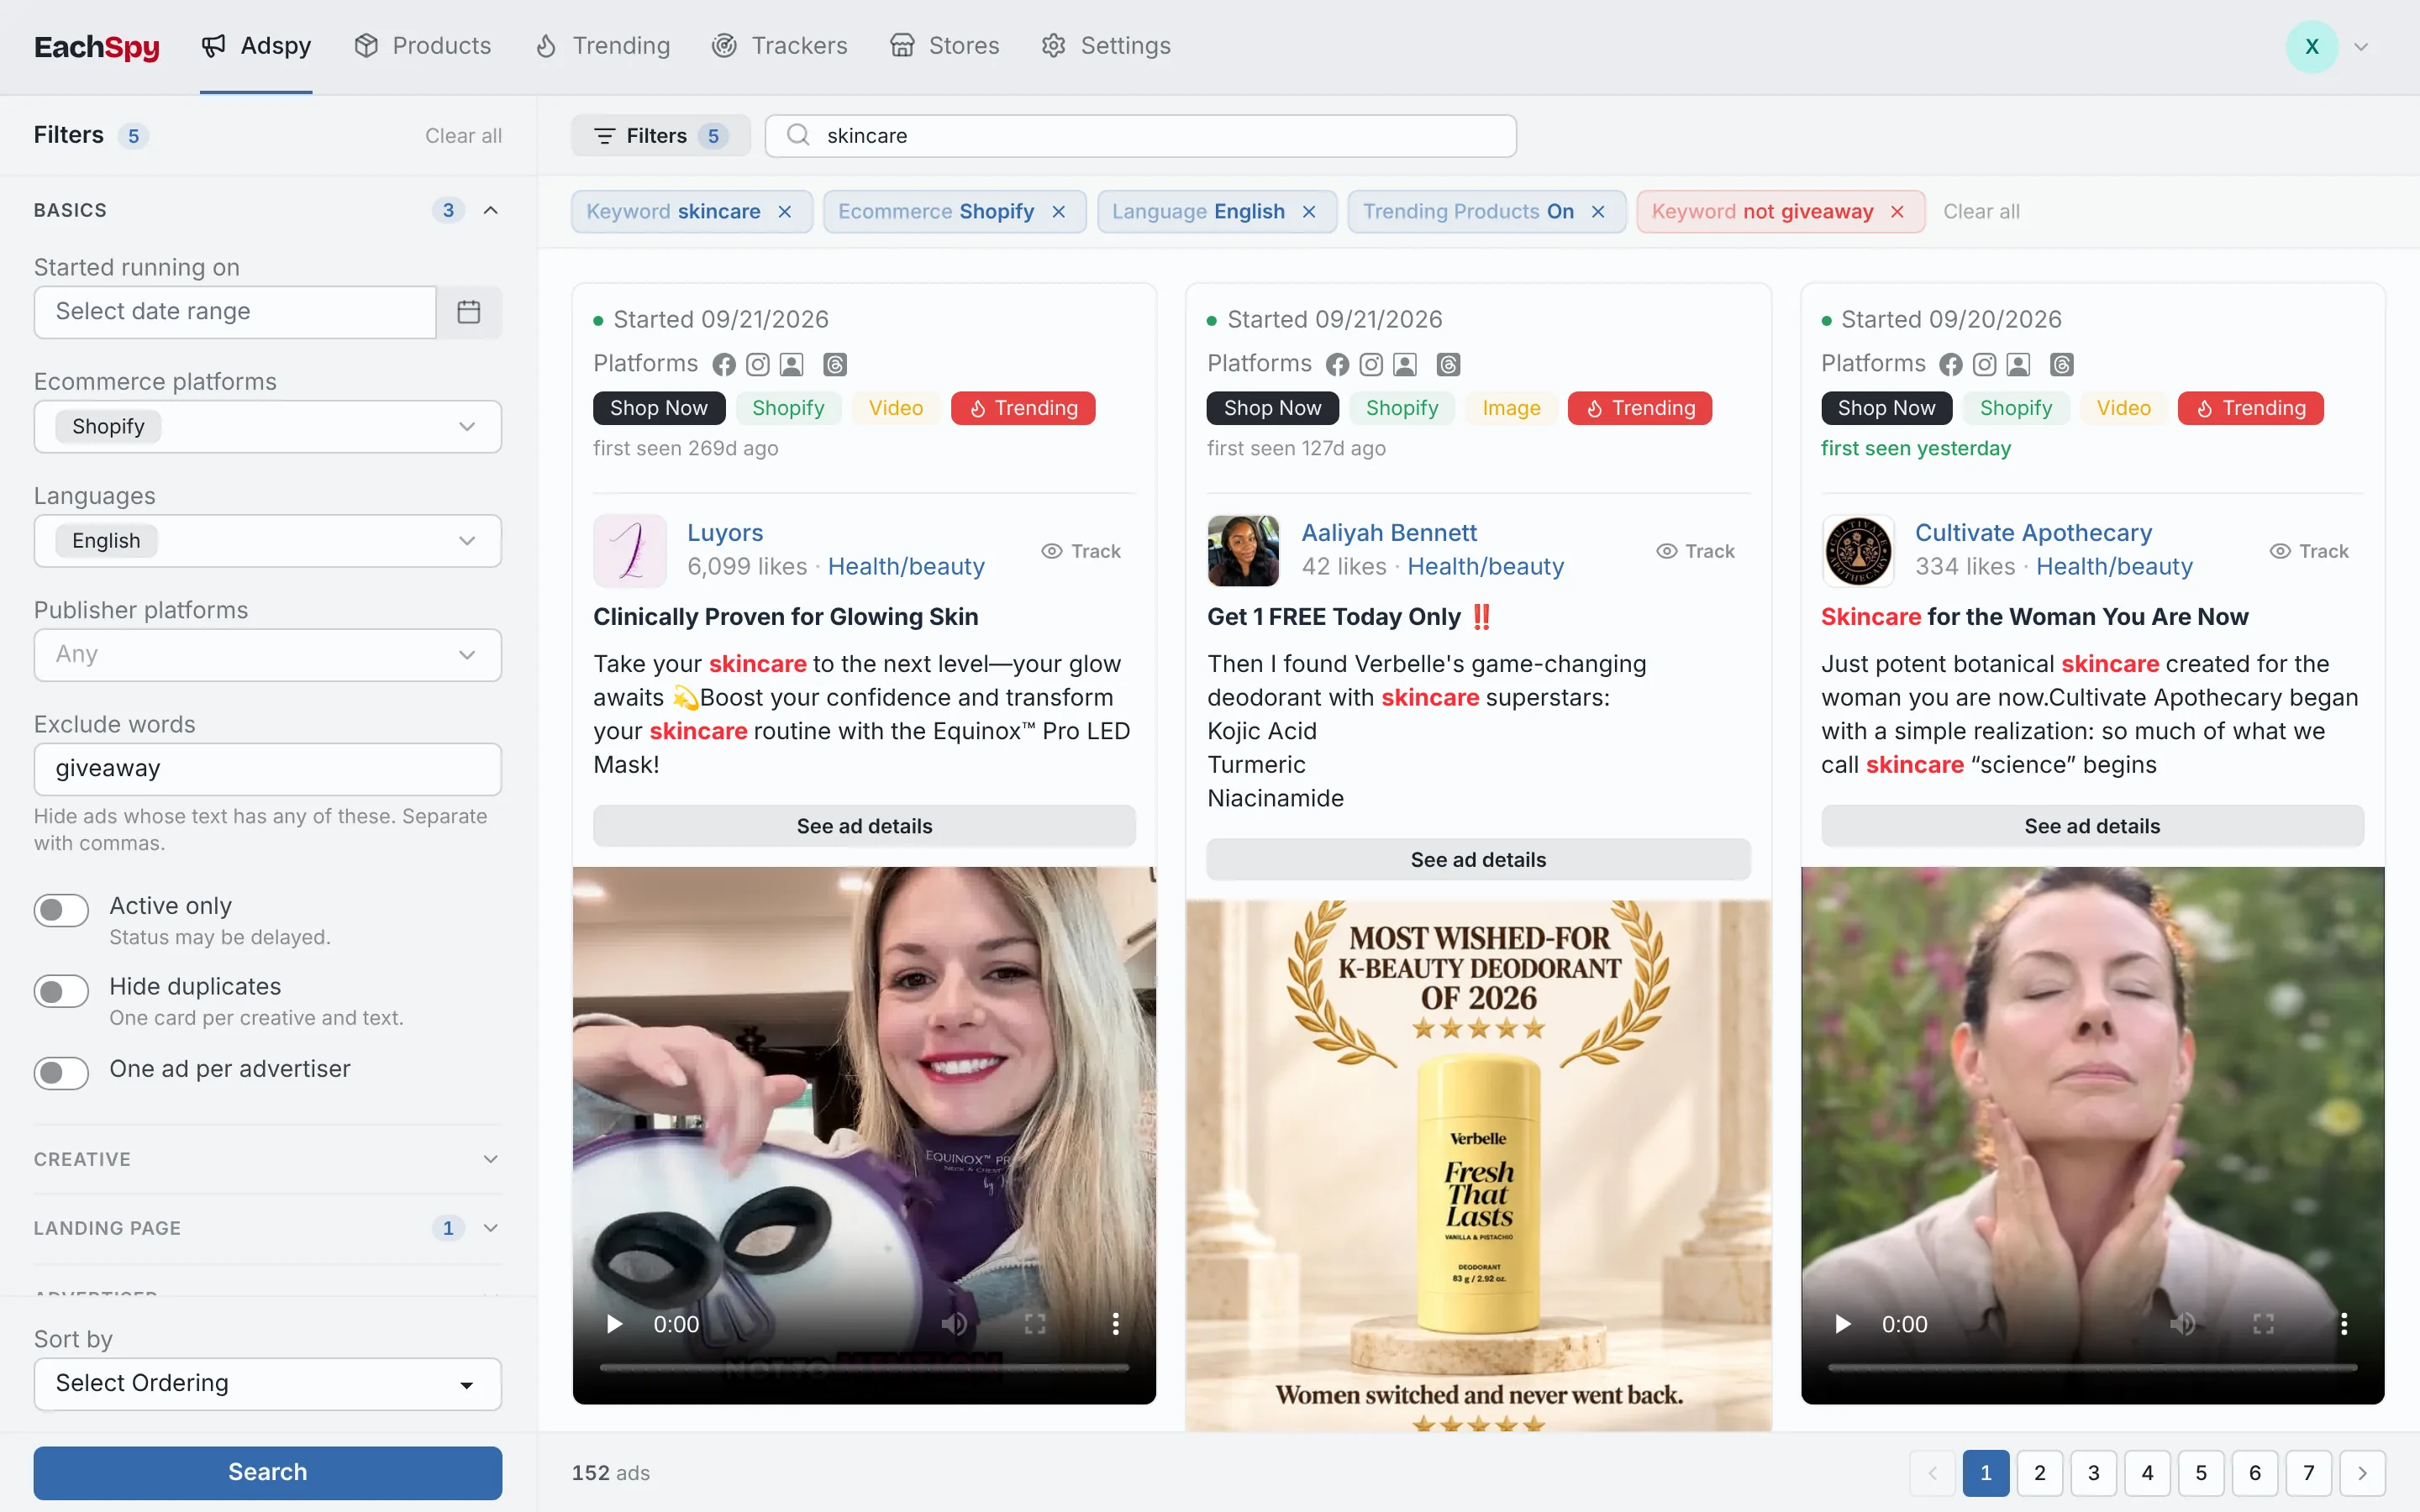The height and width of the screenshot is (1512, 2420).
Task: Mute the Luyors ad video
Action: coord(954,1324)
